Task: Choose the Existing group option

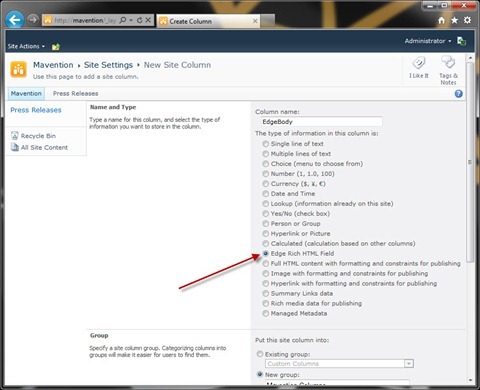Action: click(260, 354)
